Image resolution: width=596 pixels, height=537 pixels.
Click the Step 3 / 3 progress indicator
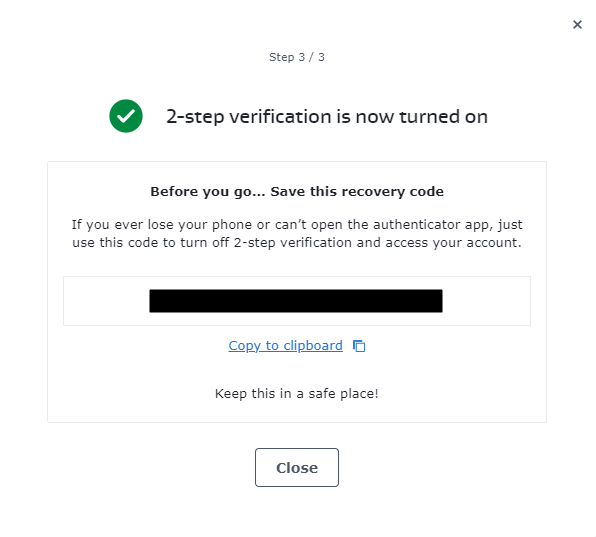point(297,57)
